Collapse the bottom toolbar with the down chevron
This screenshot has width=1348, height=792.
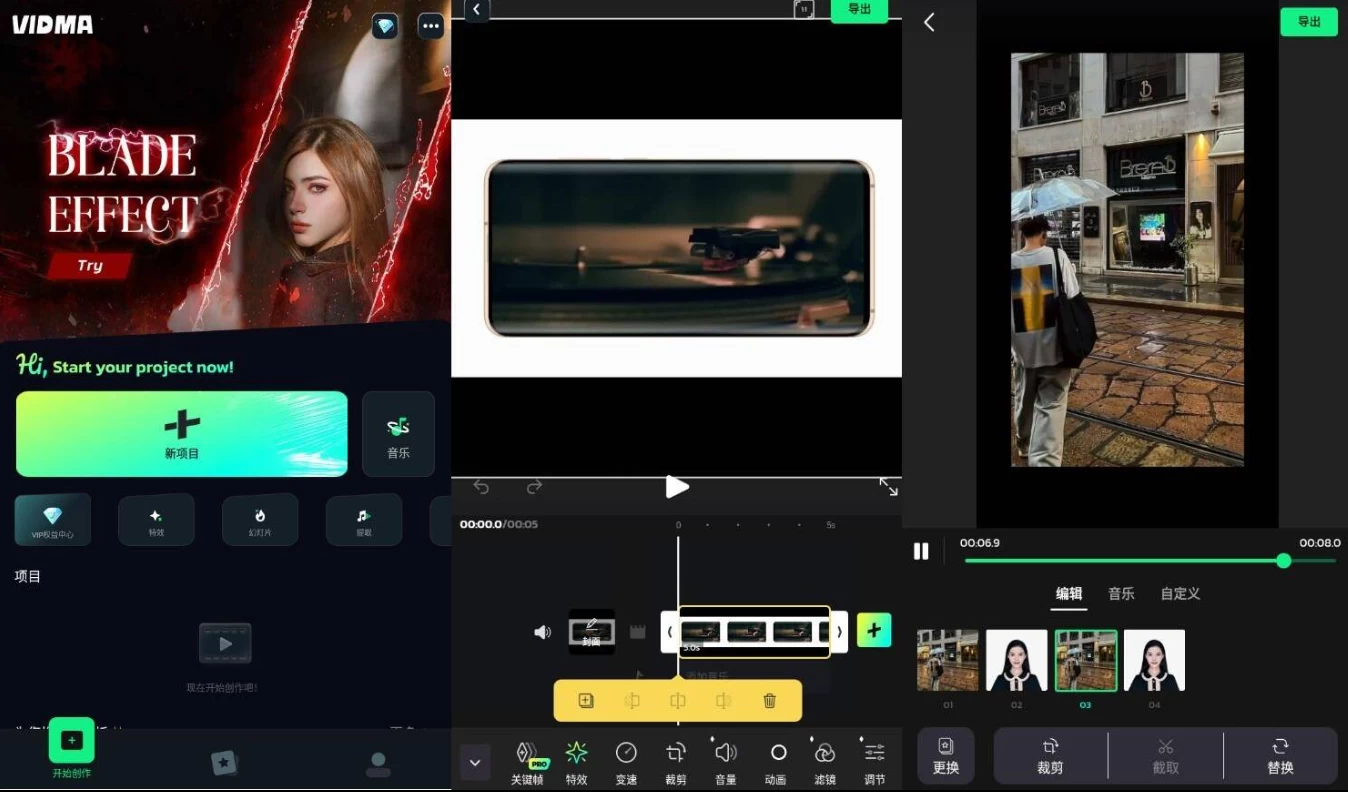475,762
